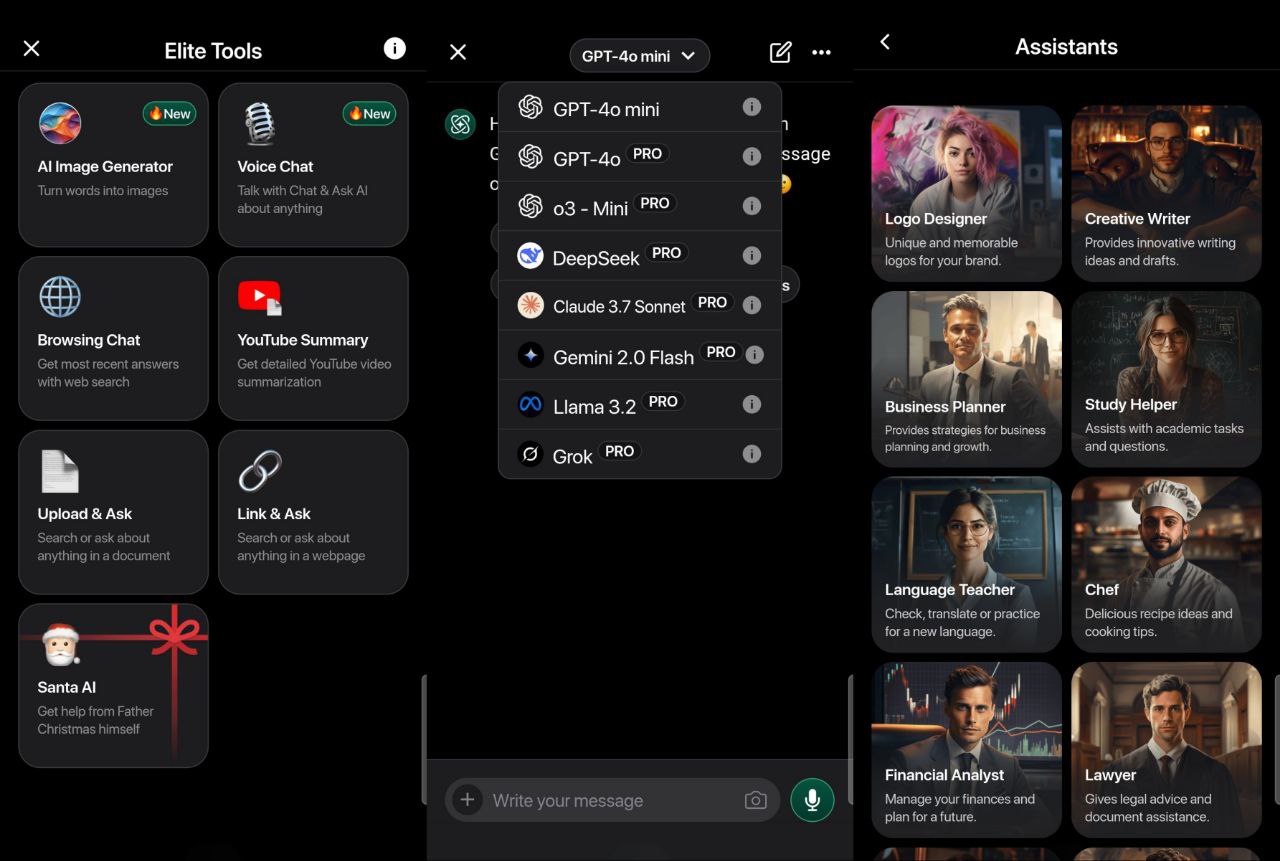Open the Business Planner assistant

[x=966, y=379]
